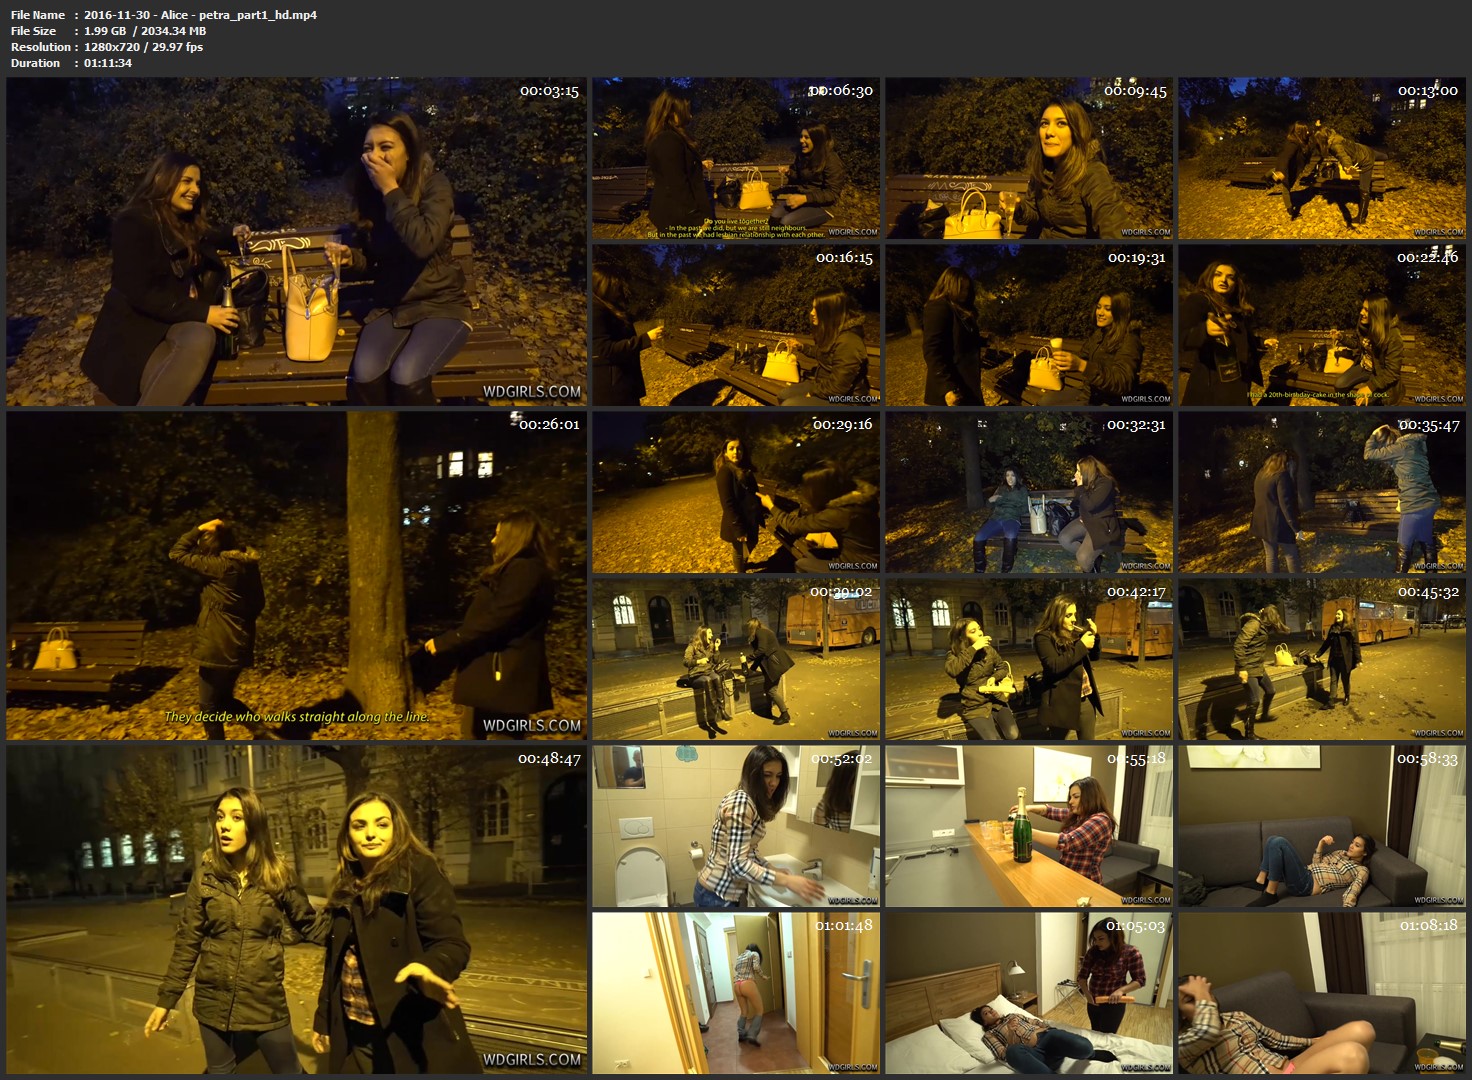Open the large 00:26:01 frame

pyautogui.click(x=296, y=575)
